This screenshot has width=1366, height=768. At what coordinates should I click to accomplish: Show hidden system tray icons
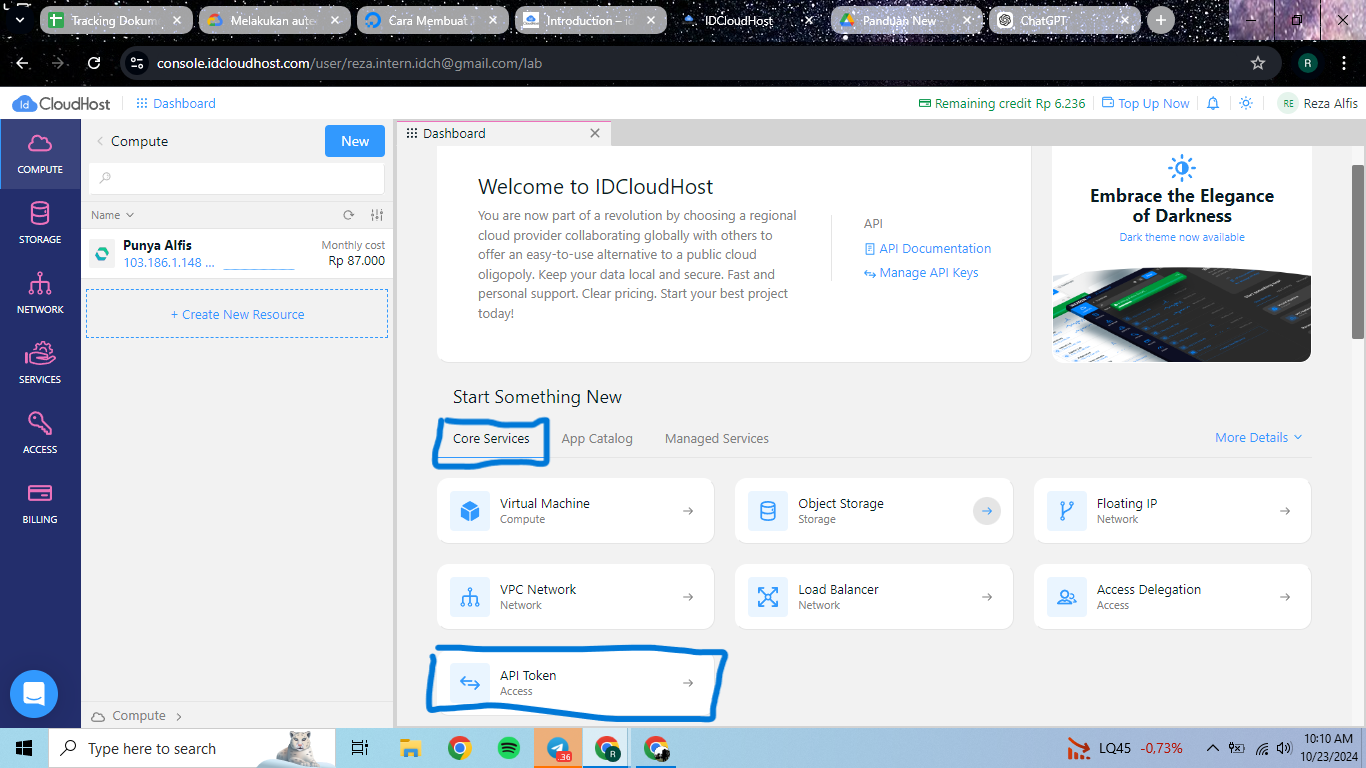click(x=1213, y=748)
